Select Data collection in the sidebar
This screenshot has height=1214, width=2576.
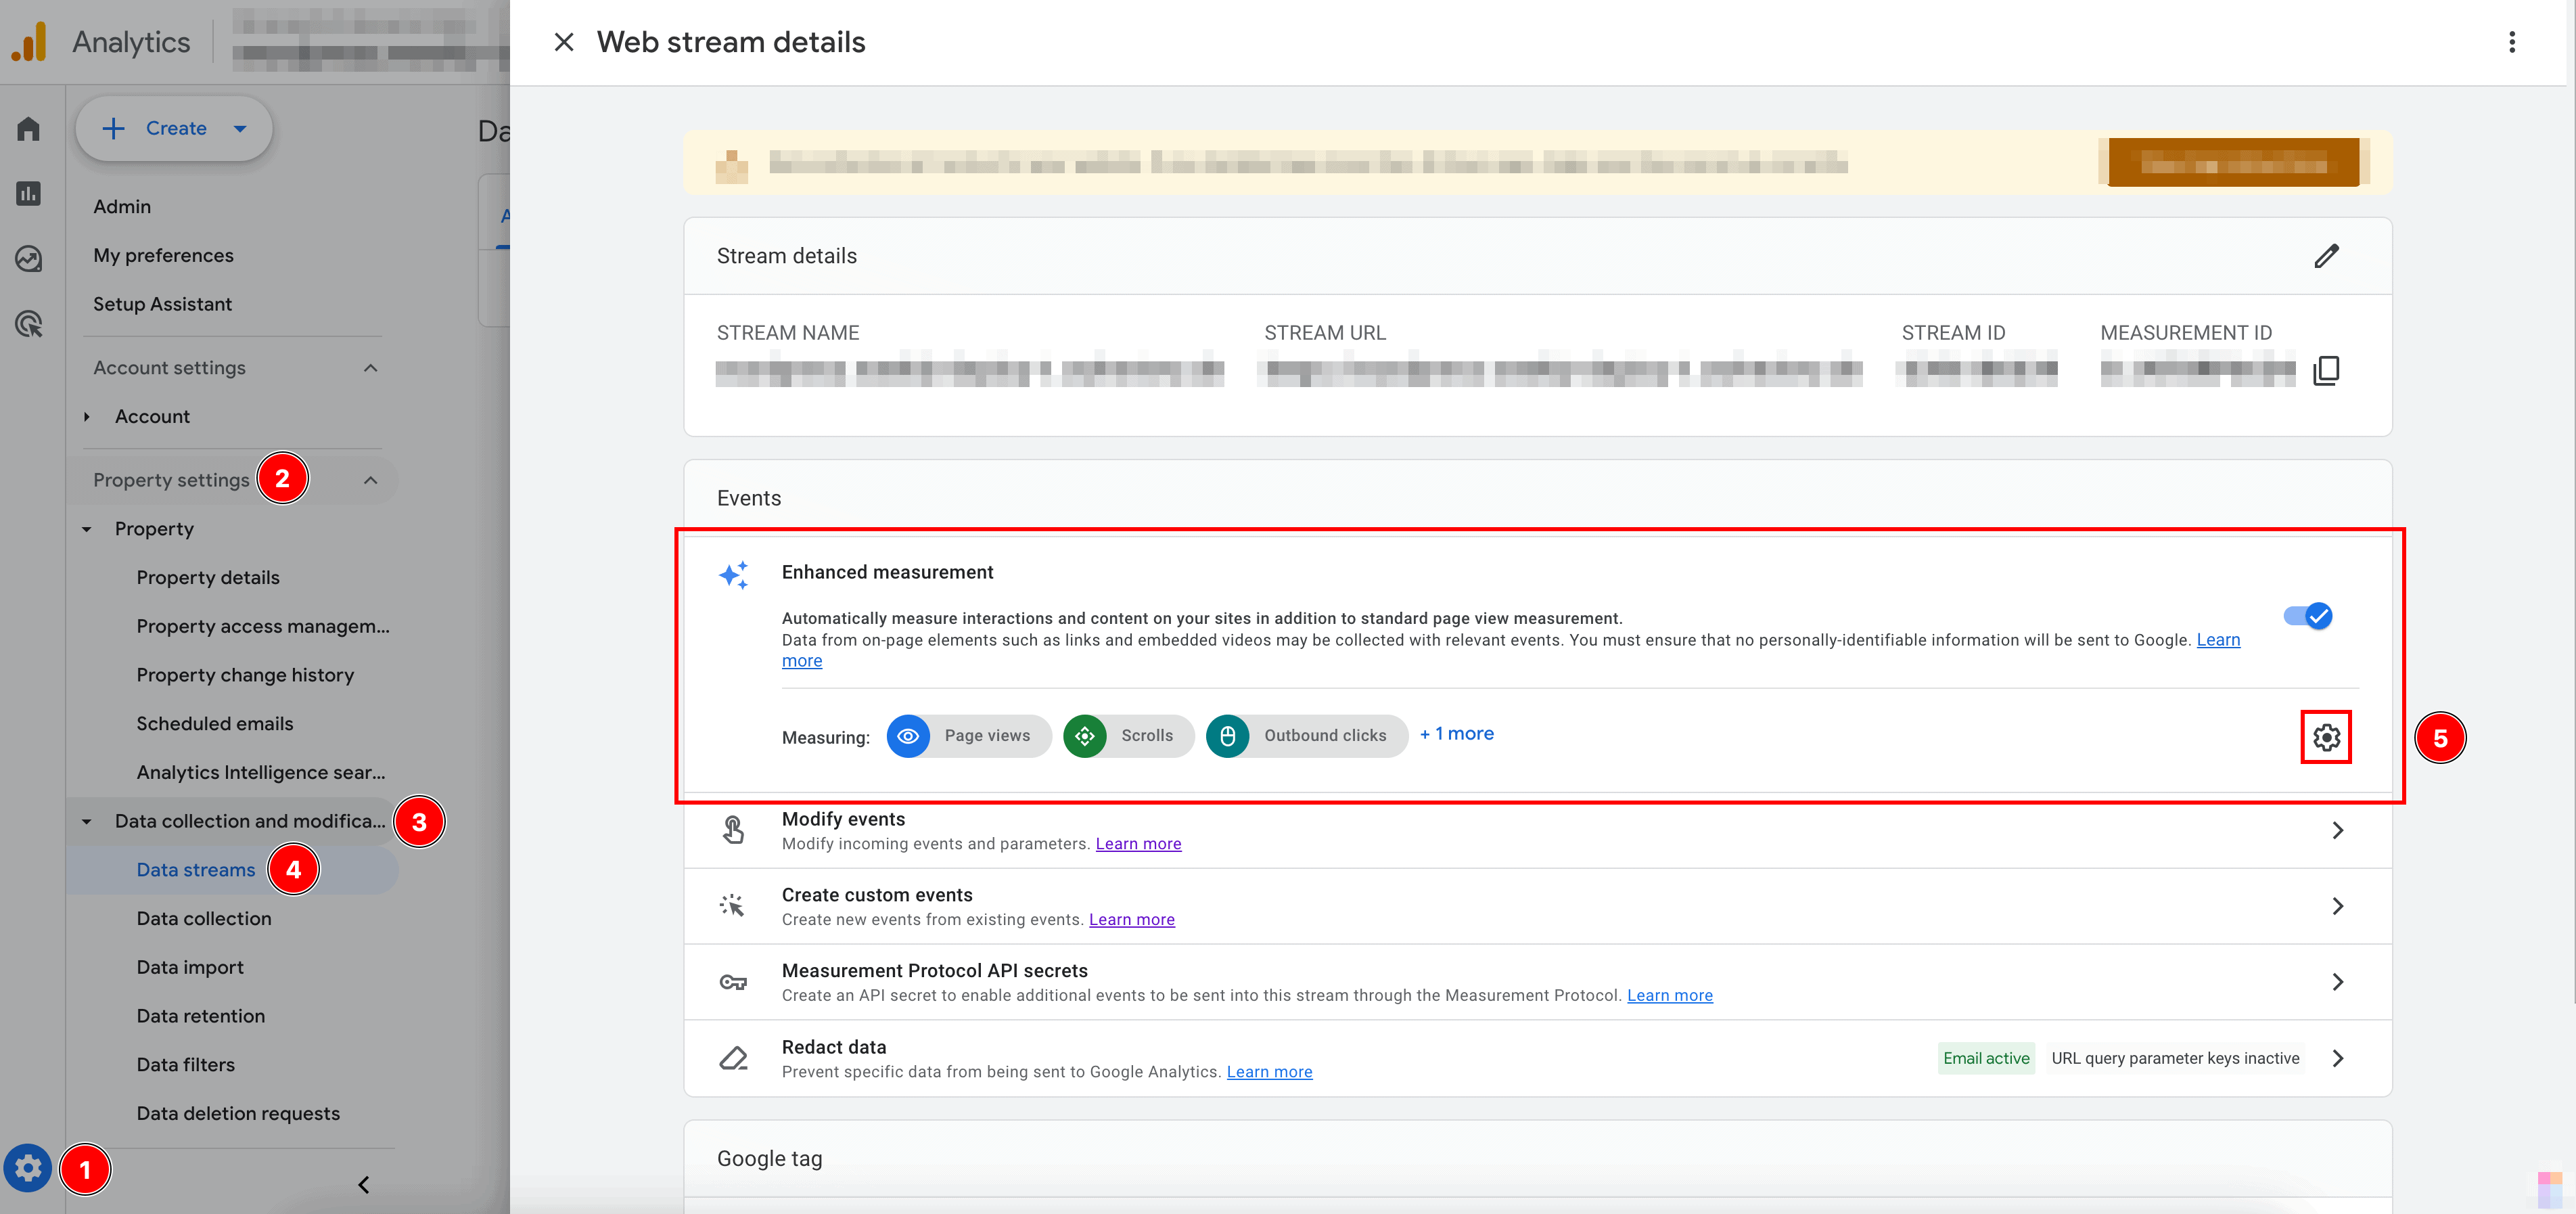click(x=204, y=918)
